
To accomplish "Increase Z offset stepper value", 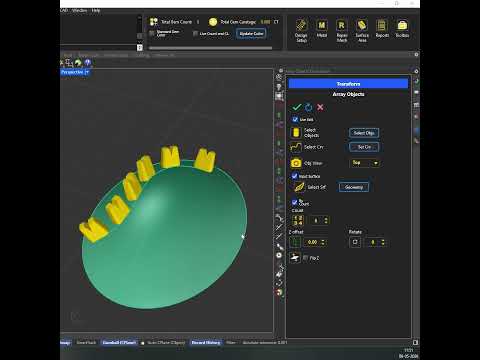I will click(x=323, y=240).
